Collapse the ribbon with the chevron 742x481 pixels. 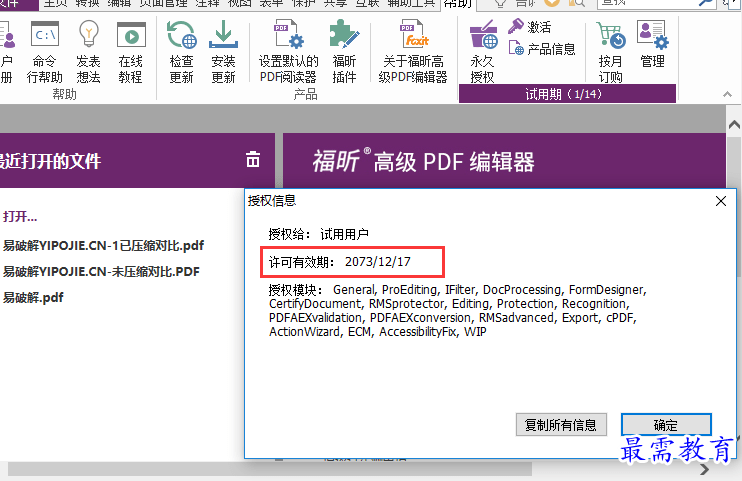(727, 94)
